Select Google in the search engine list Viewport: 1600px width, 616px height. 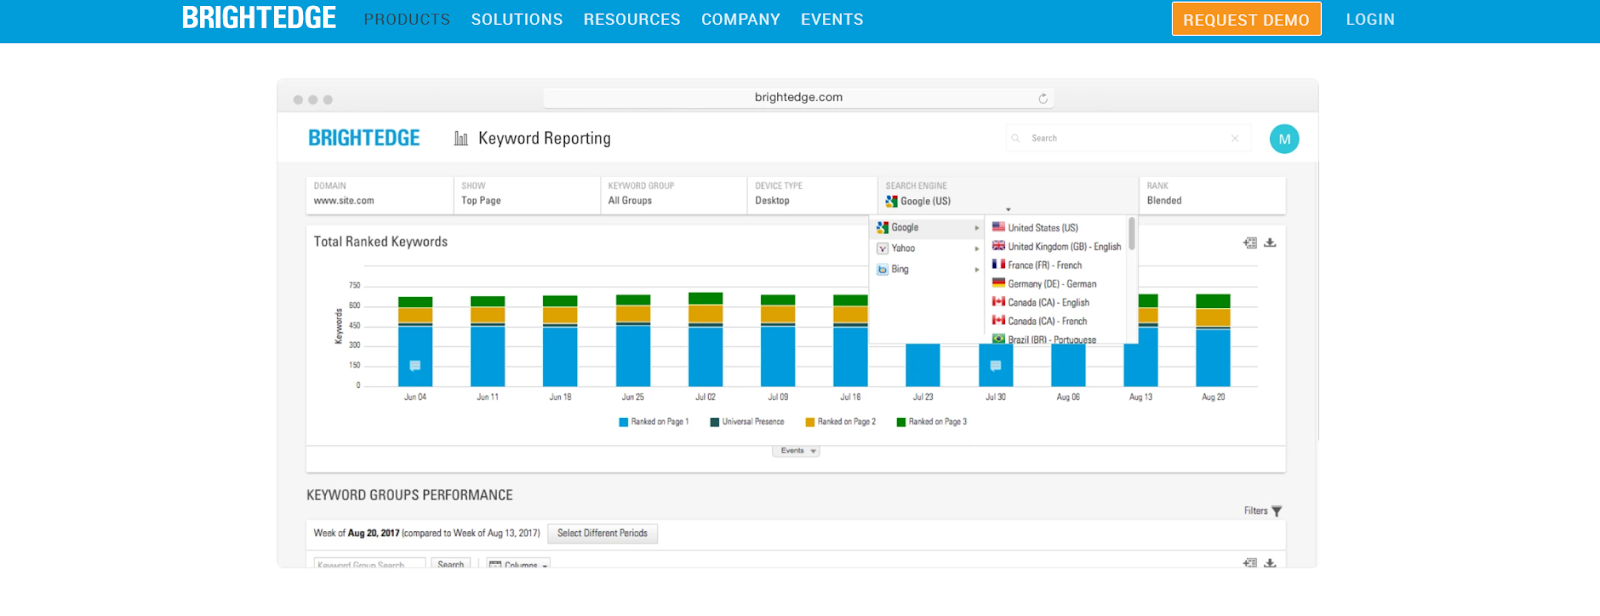click(x=927, y=228)
